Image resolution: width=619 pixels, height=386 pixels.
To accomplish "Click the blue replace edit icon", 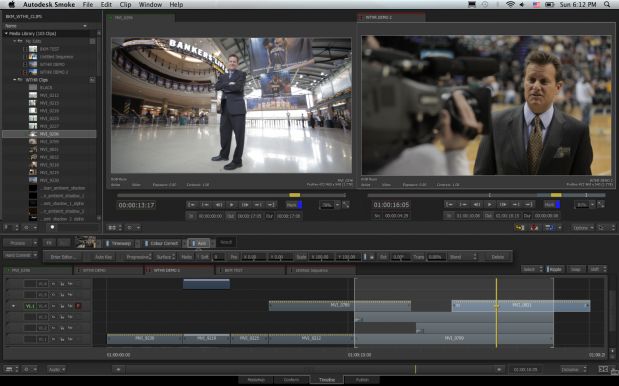I will (x=549, y=228).
